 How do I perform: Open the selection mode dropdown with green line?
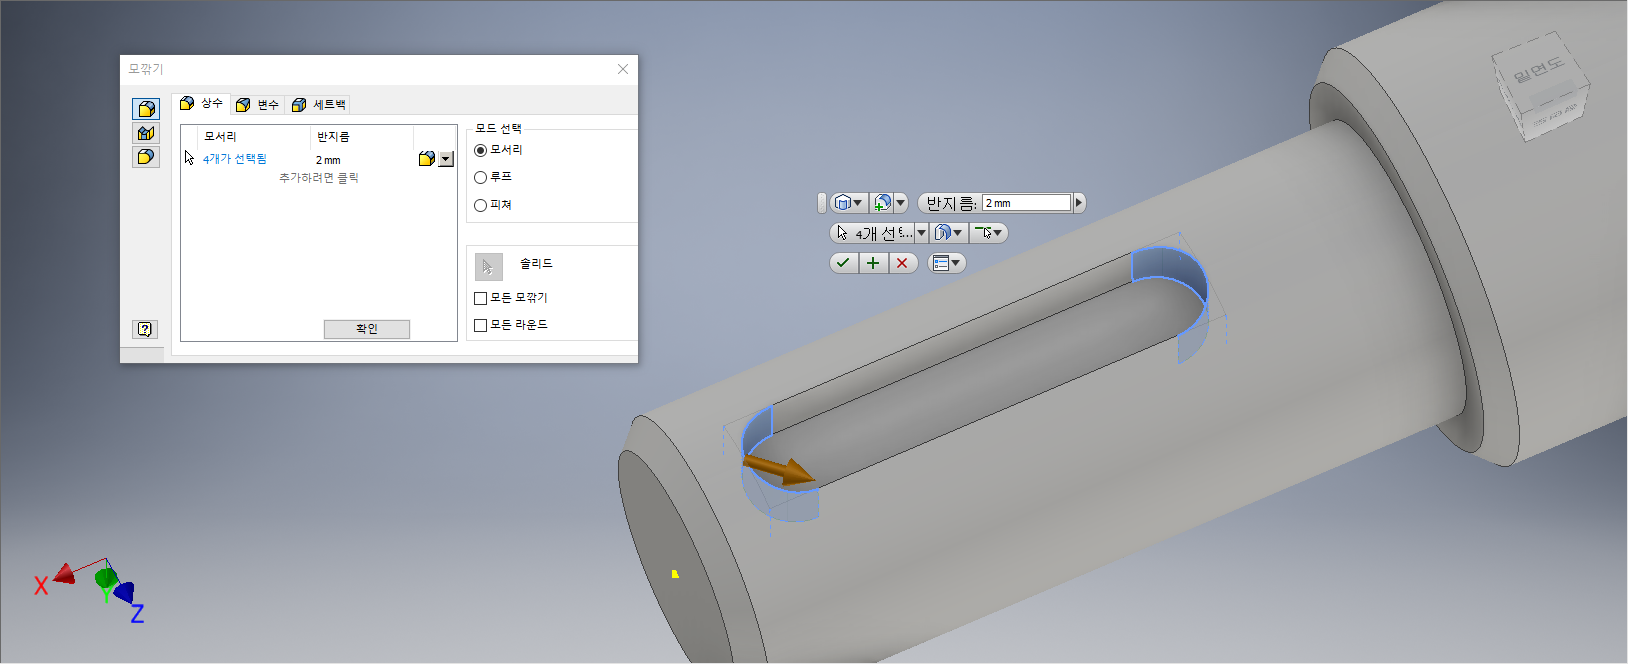click(x=988, y=233)
